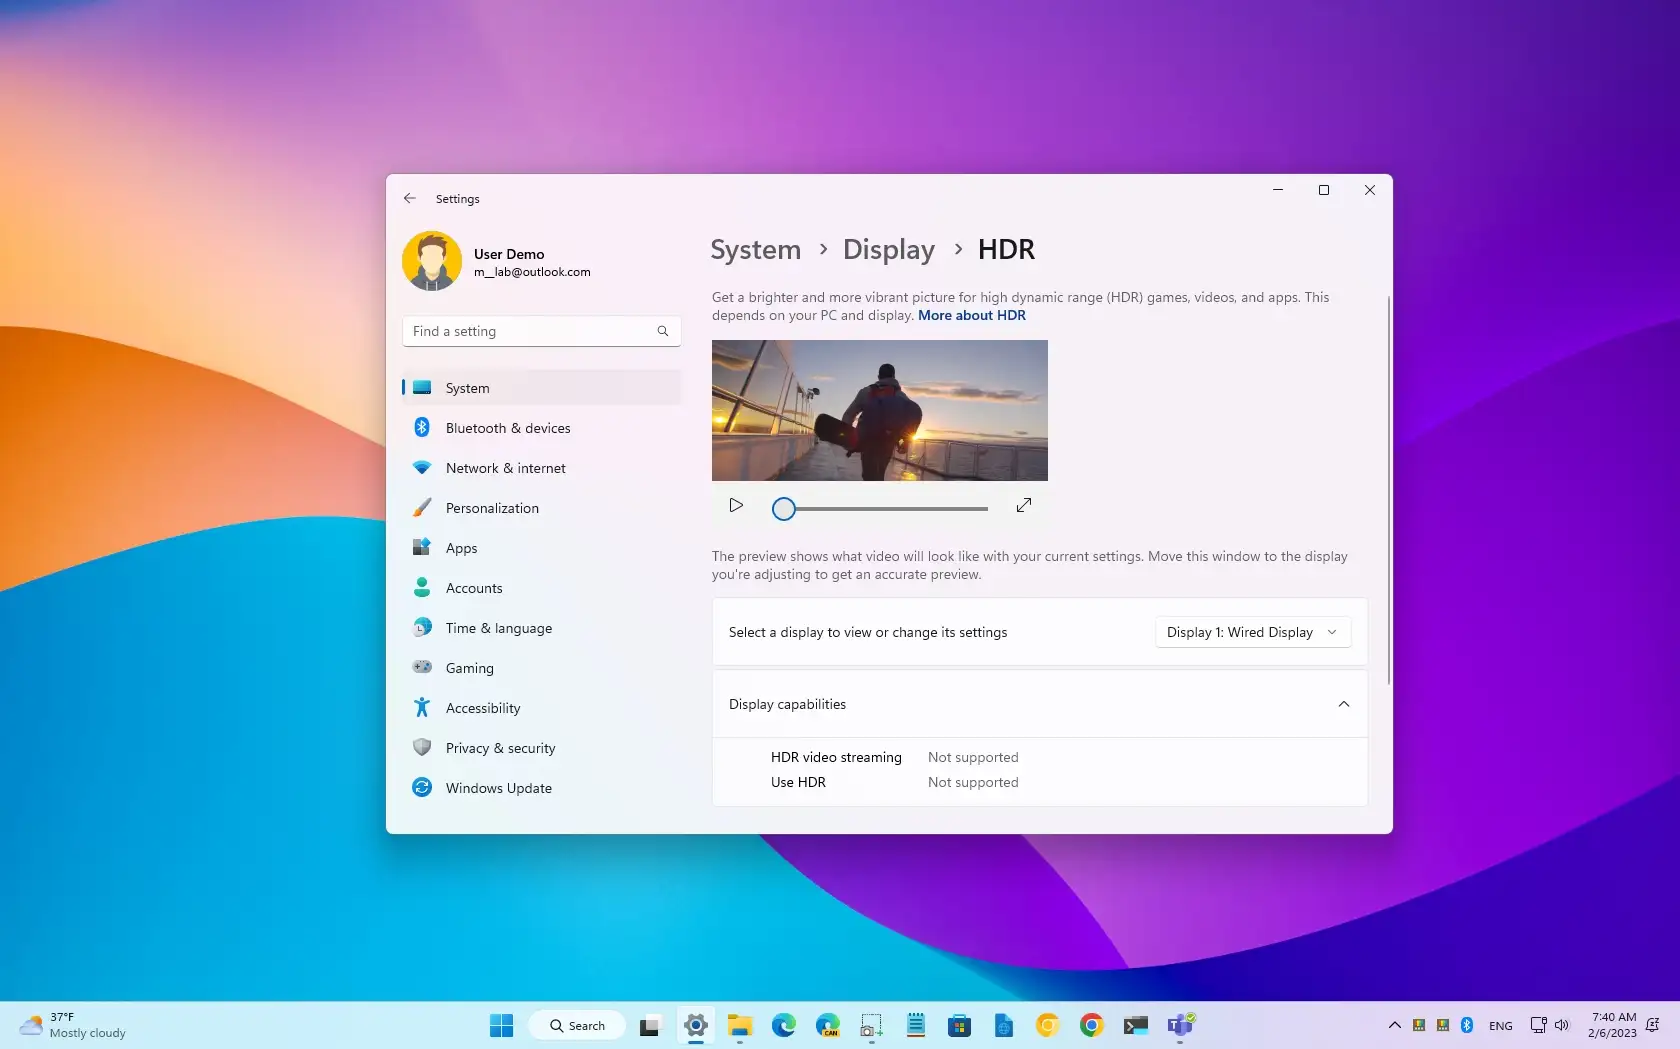Collapse the Display capabilities section

point(1343,704)
